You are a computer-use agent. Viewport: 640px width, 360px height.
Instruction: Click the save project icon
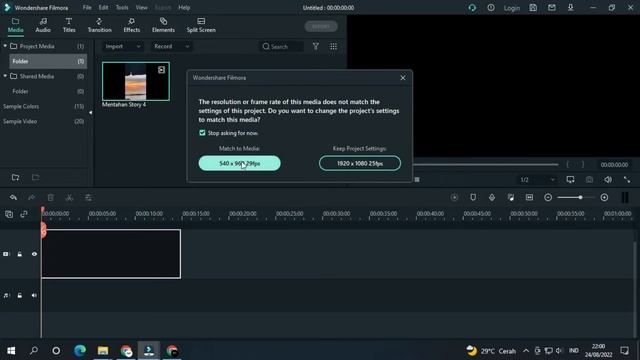pos(533,8)
